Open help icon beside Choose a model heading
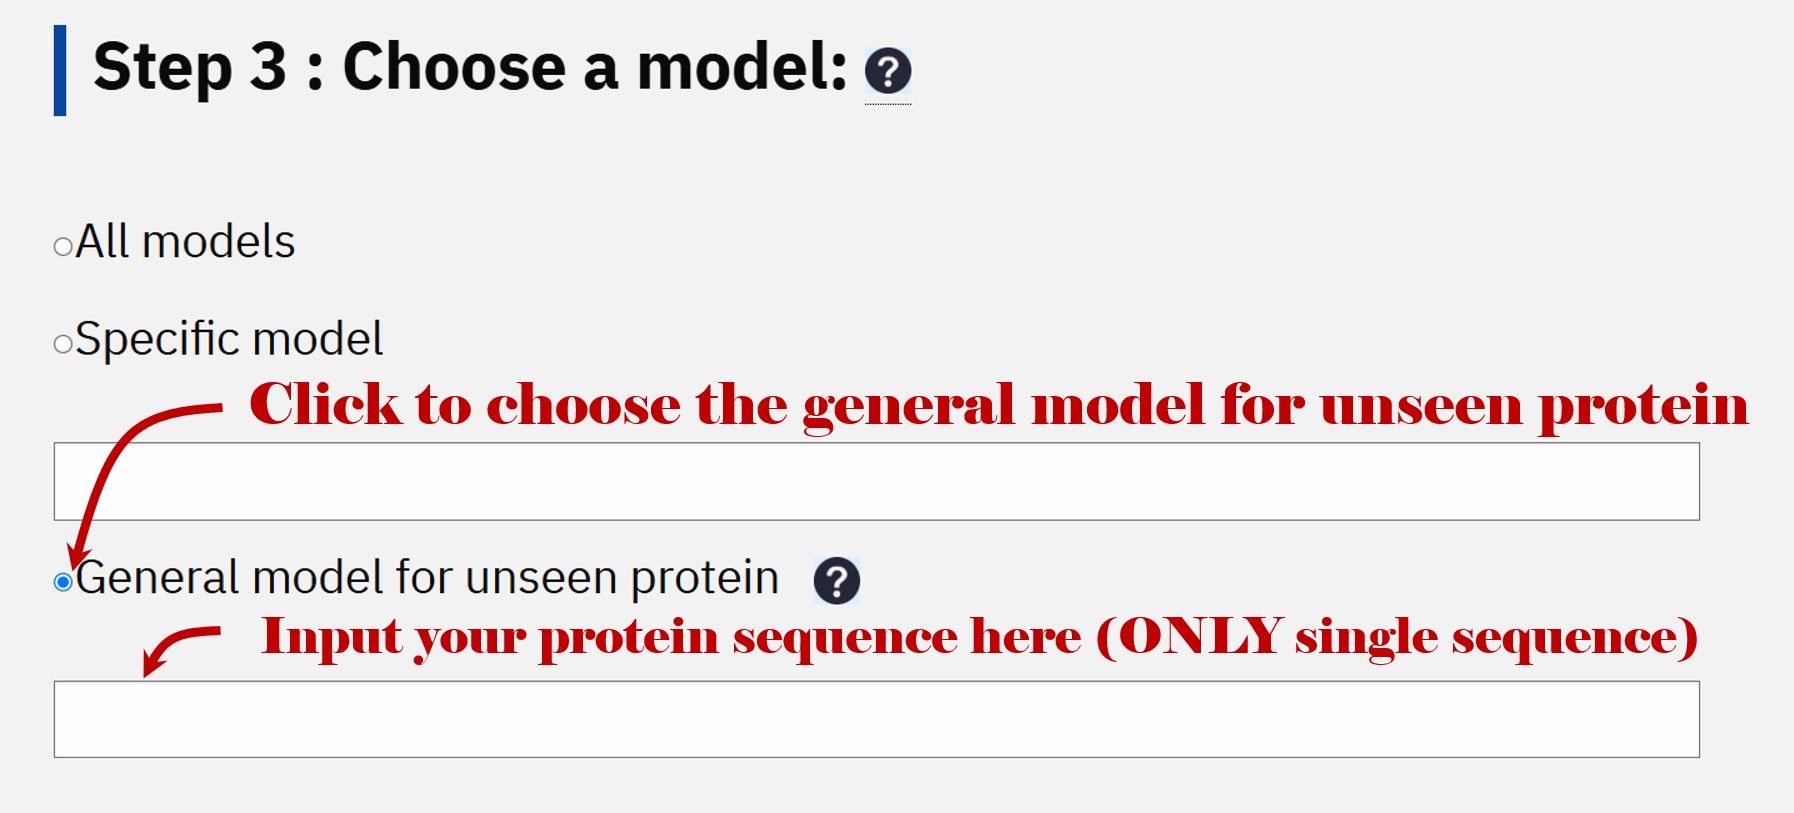 point(888,71)
